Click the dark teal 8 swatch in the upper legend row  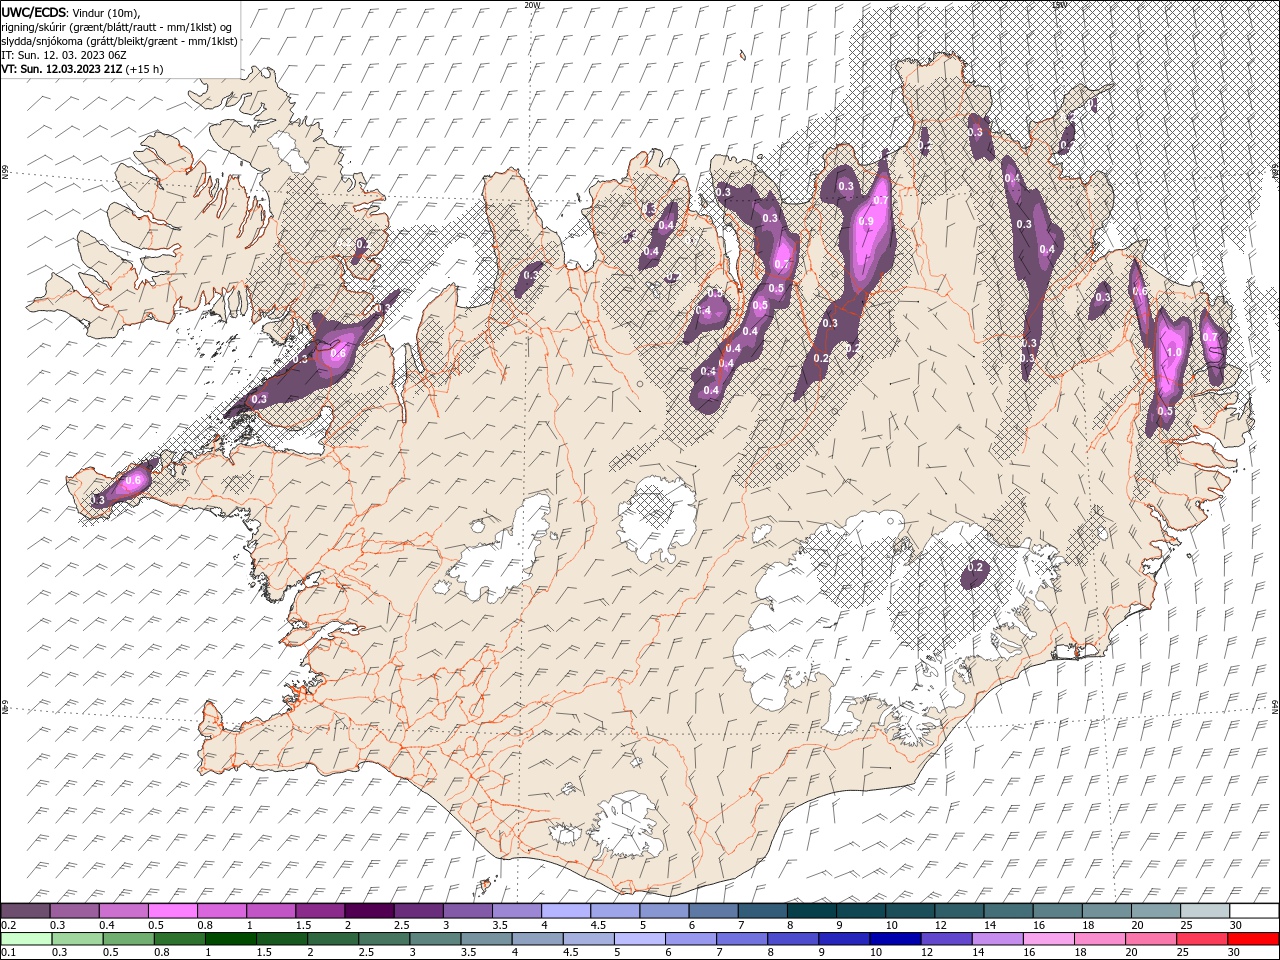click(x=812, y=911)
